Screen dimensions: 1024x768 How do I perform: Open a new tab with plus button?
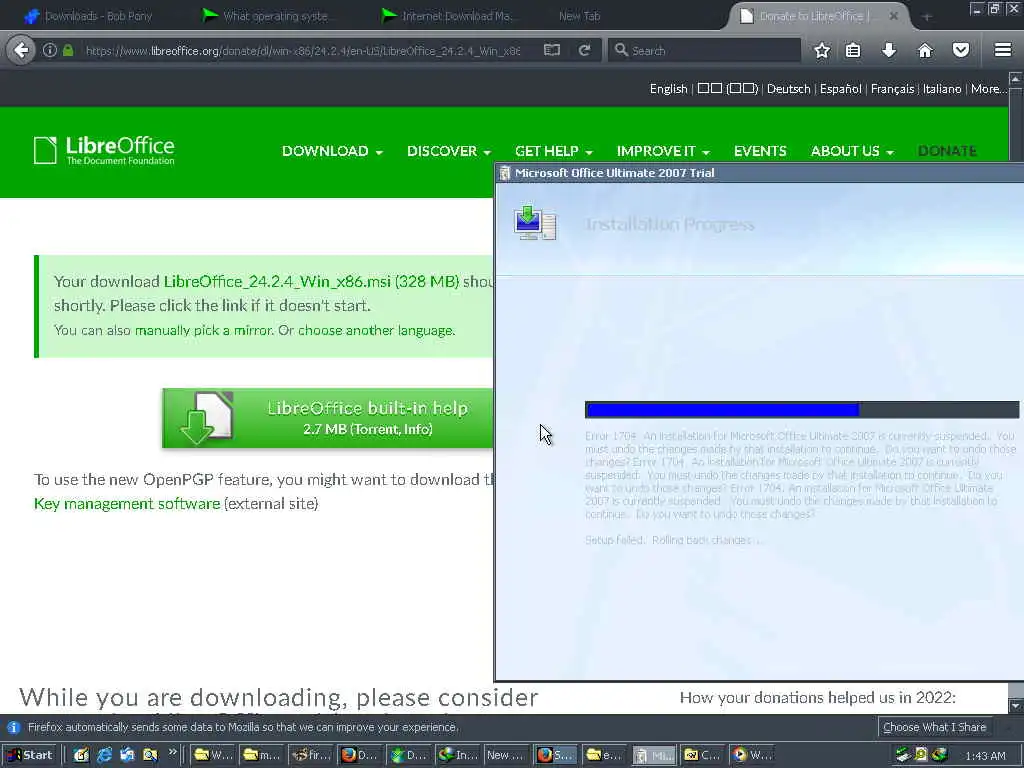pyautogui.click(x=926, y=16)
